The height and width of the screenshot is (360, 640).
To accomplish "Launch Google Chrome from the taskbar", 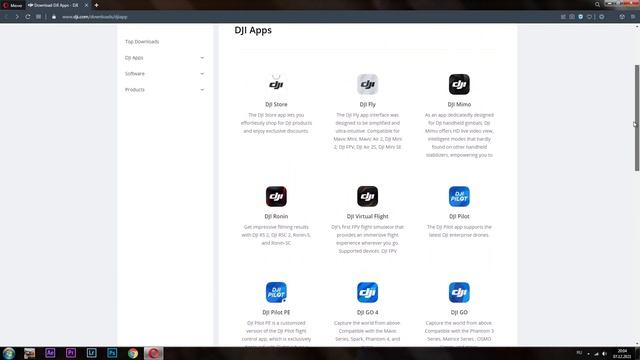I will 133,353.
